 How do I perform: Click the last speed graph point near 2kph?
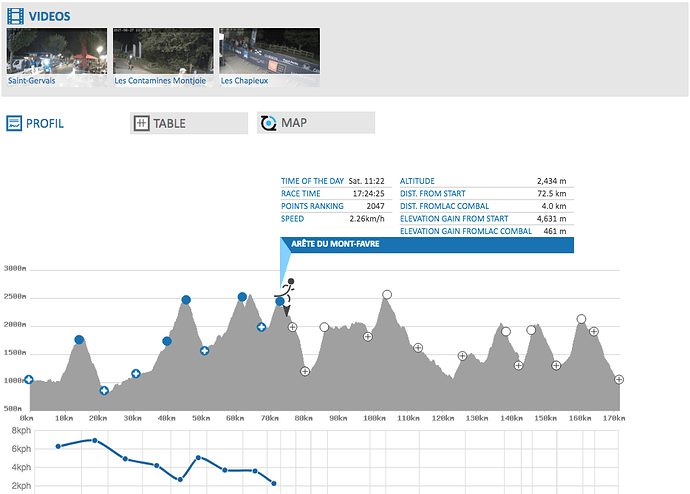[274, 483]
